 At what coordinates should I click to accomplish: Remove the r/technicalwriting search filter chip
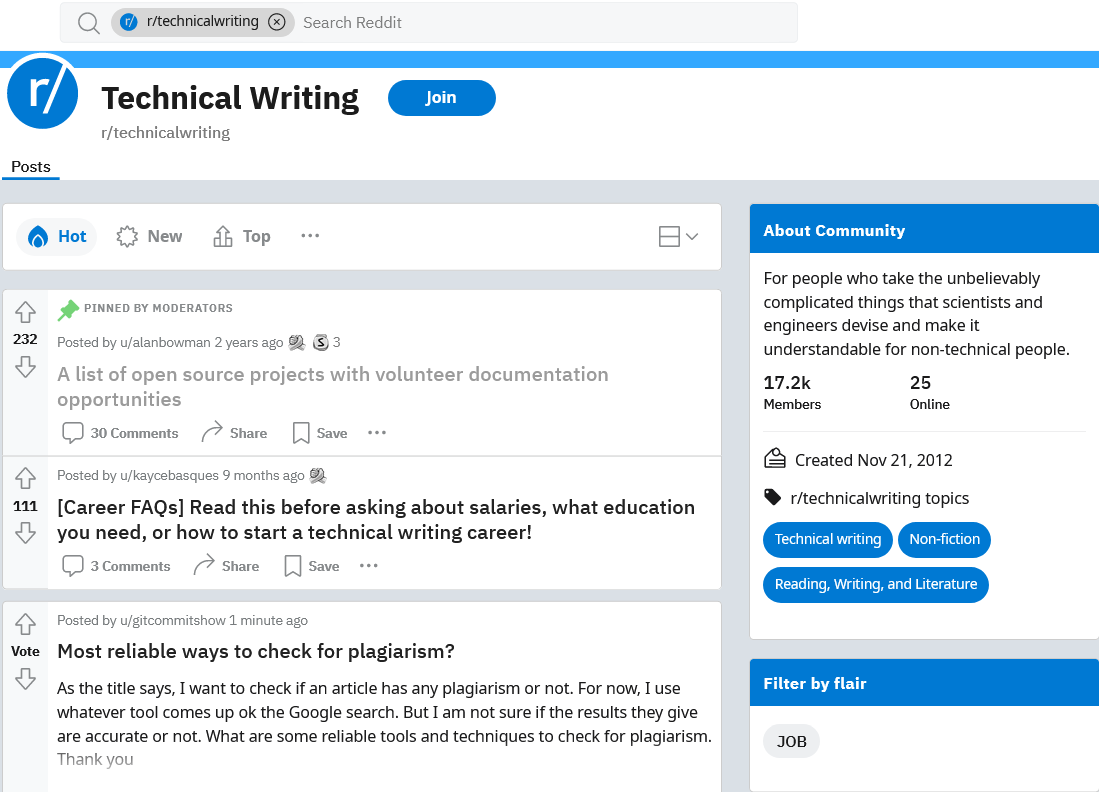[277, 22]
